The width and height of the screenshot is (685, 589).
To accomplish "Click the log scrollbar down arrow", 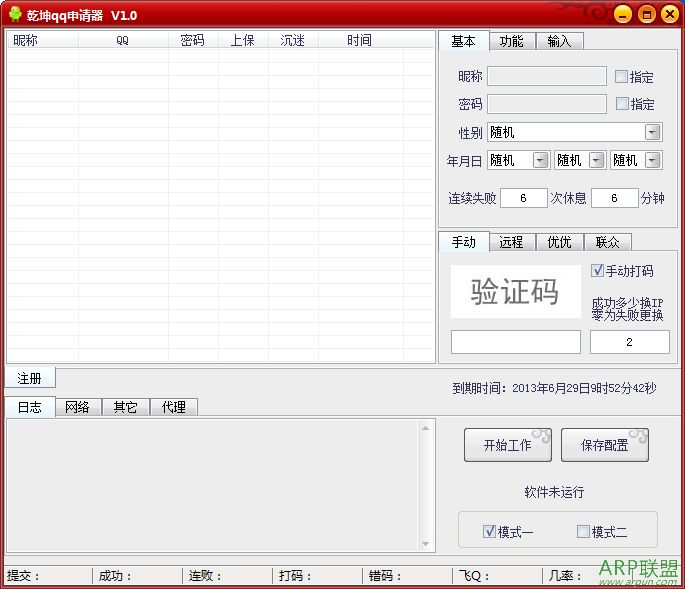I will pos(425,544).
